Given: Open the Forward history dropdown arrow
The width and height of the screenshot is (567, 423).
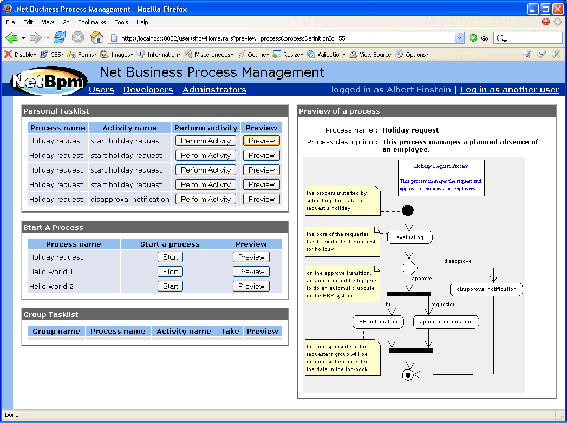Looking at the screenshot, I should tap(47, 38).
